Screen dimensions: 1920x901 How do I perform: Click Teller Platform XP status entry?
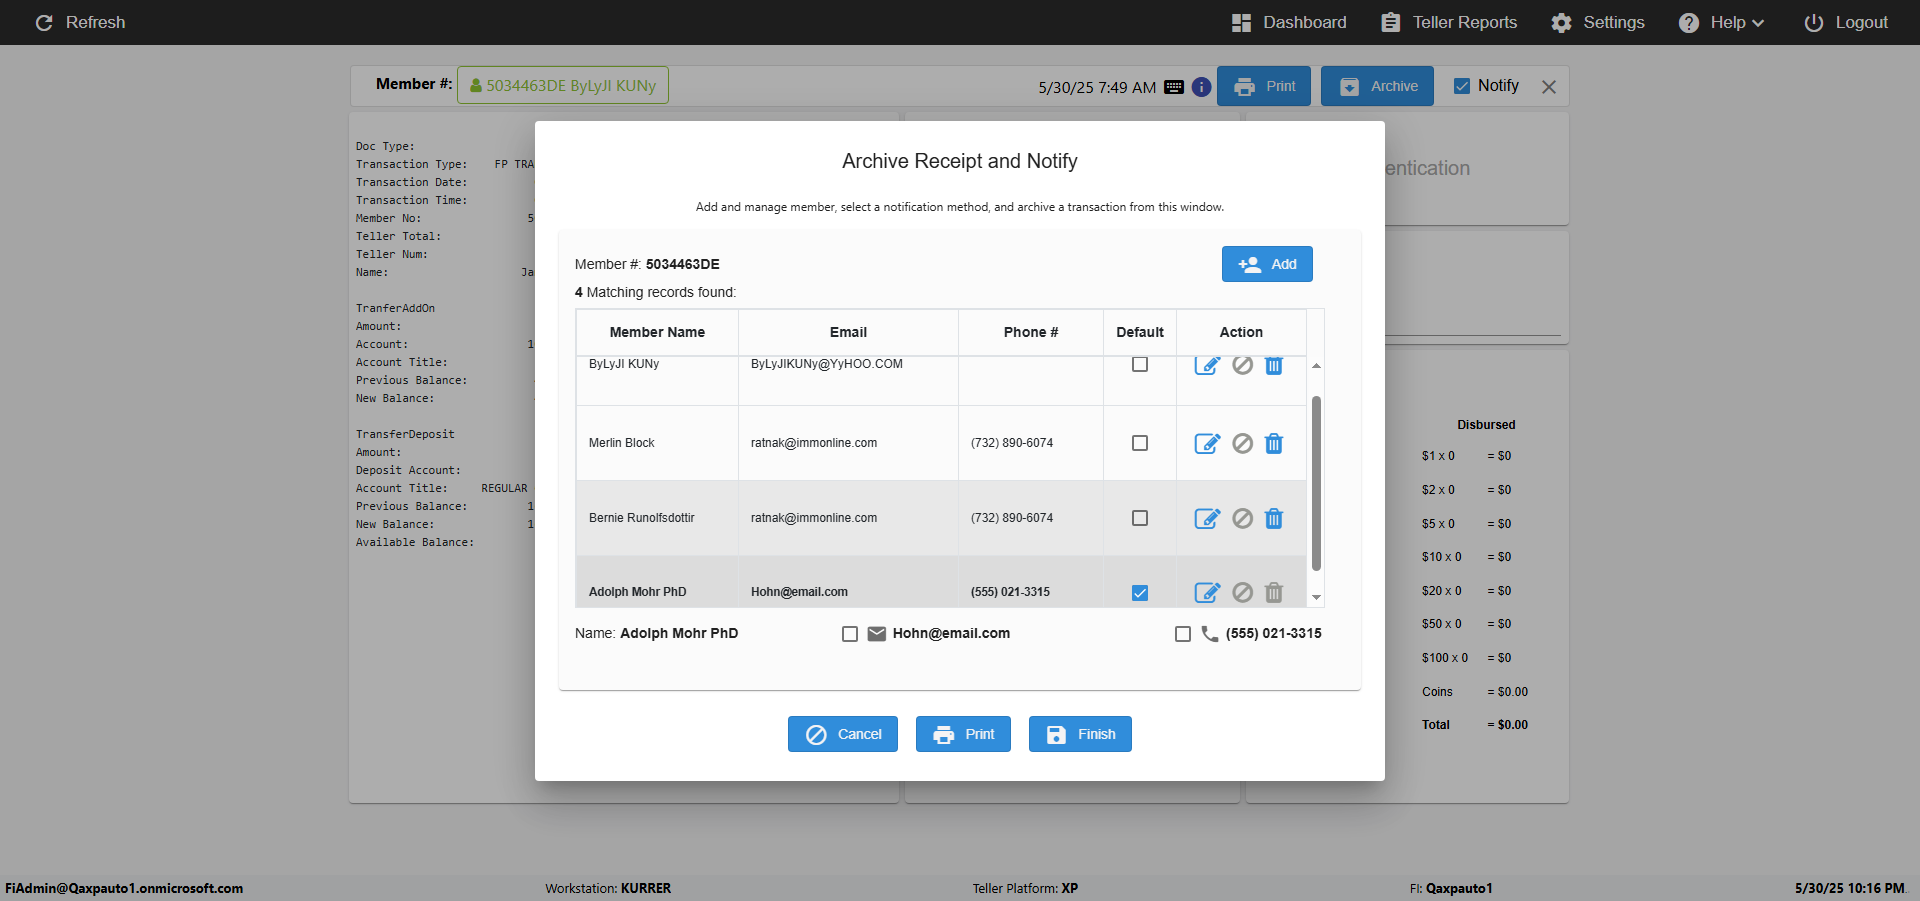[x=1025, y=888]
